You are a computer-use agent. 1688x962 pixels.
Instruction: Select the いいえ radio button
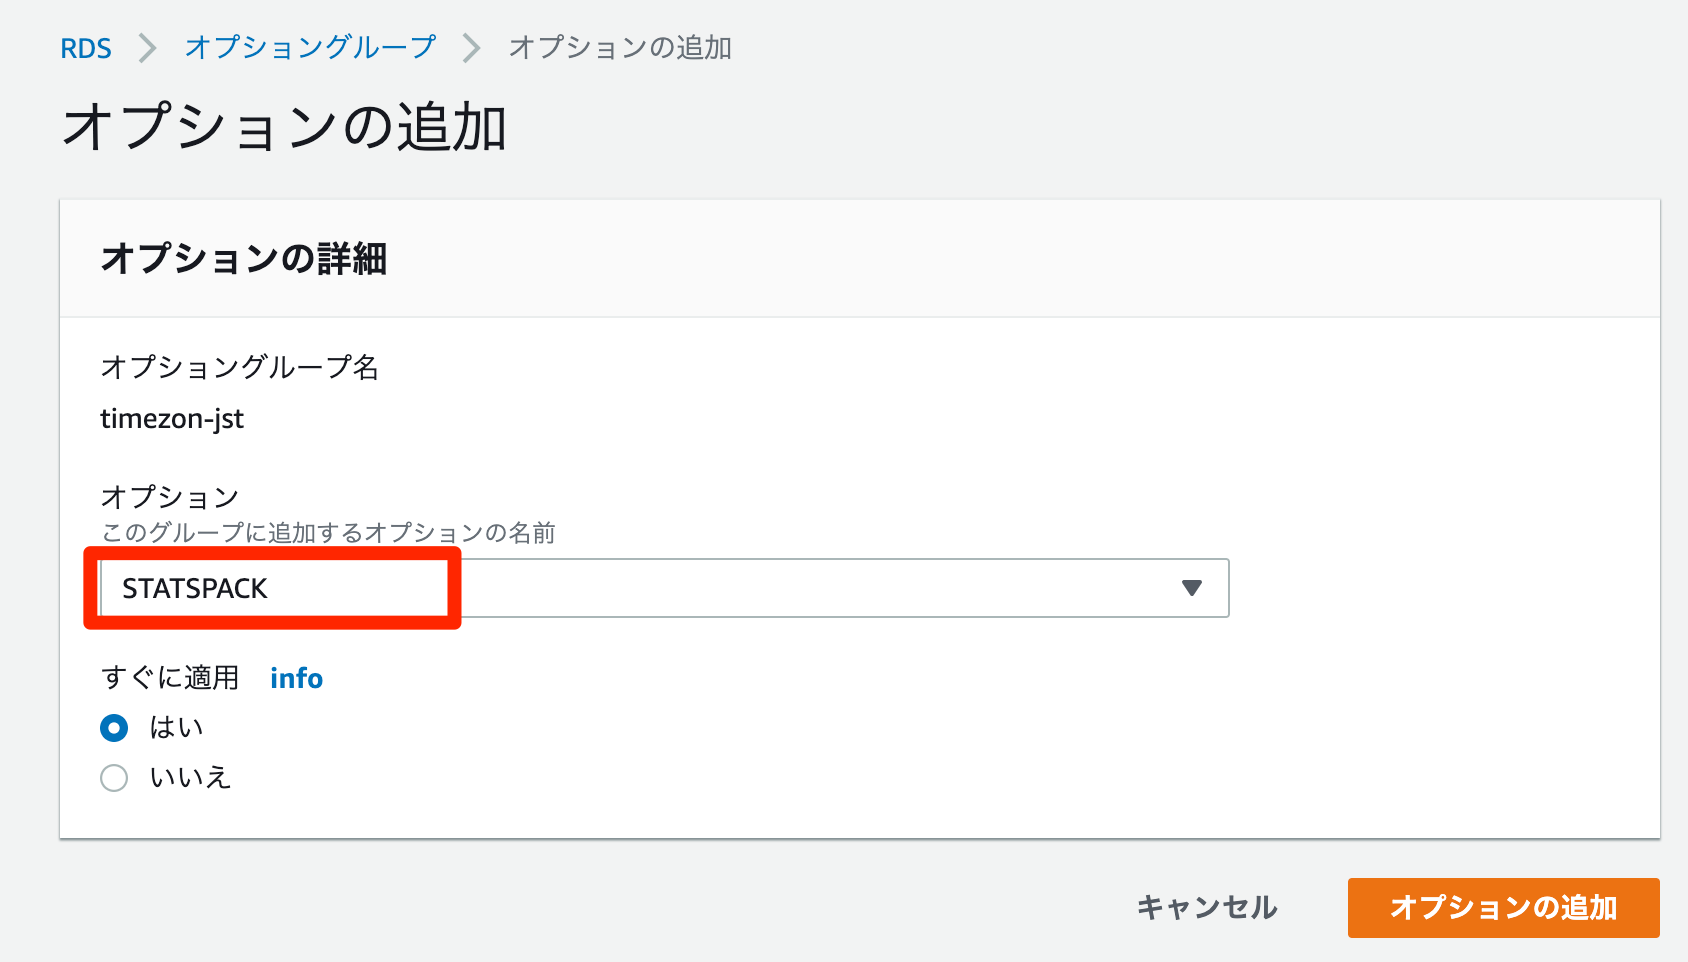pos(114,778)
